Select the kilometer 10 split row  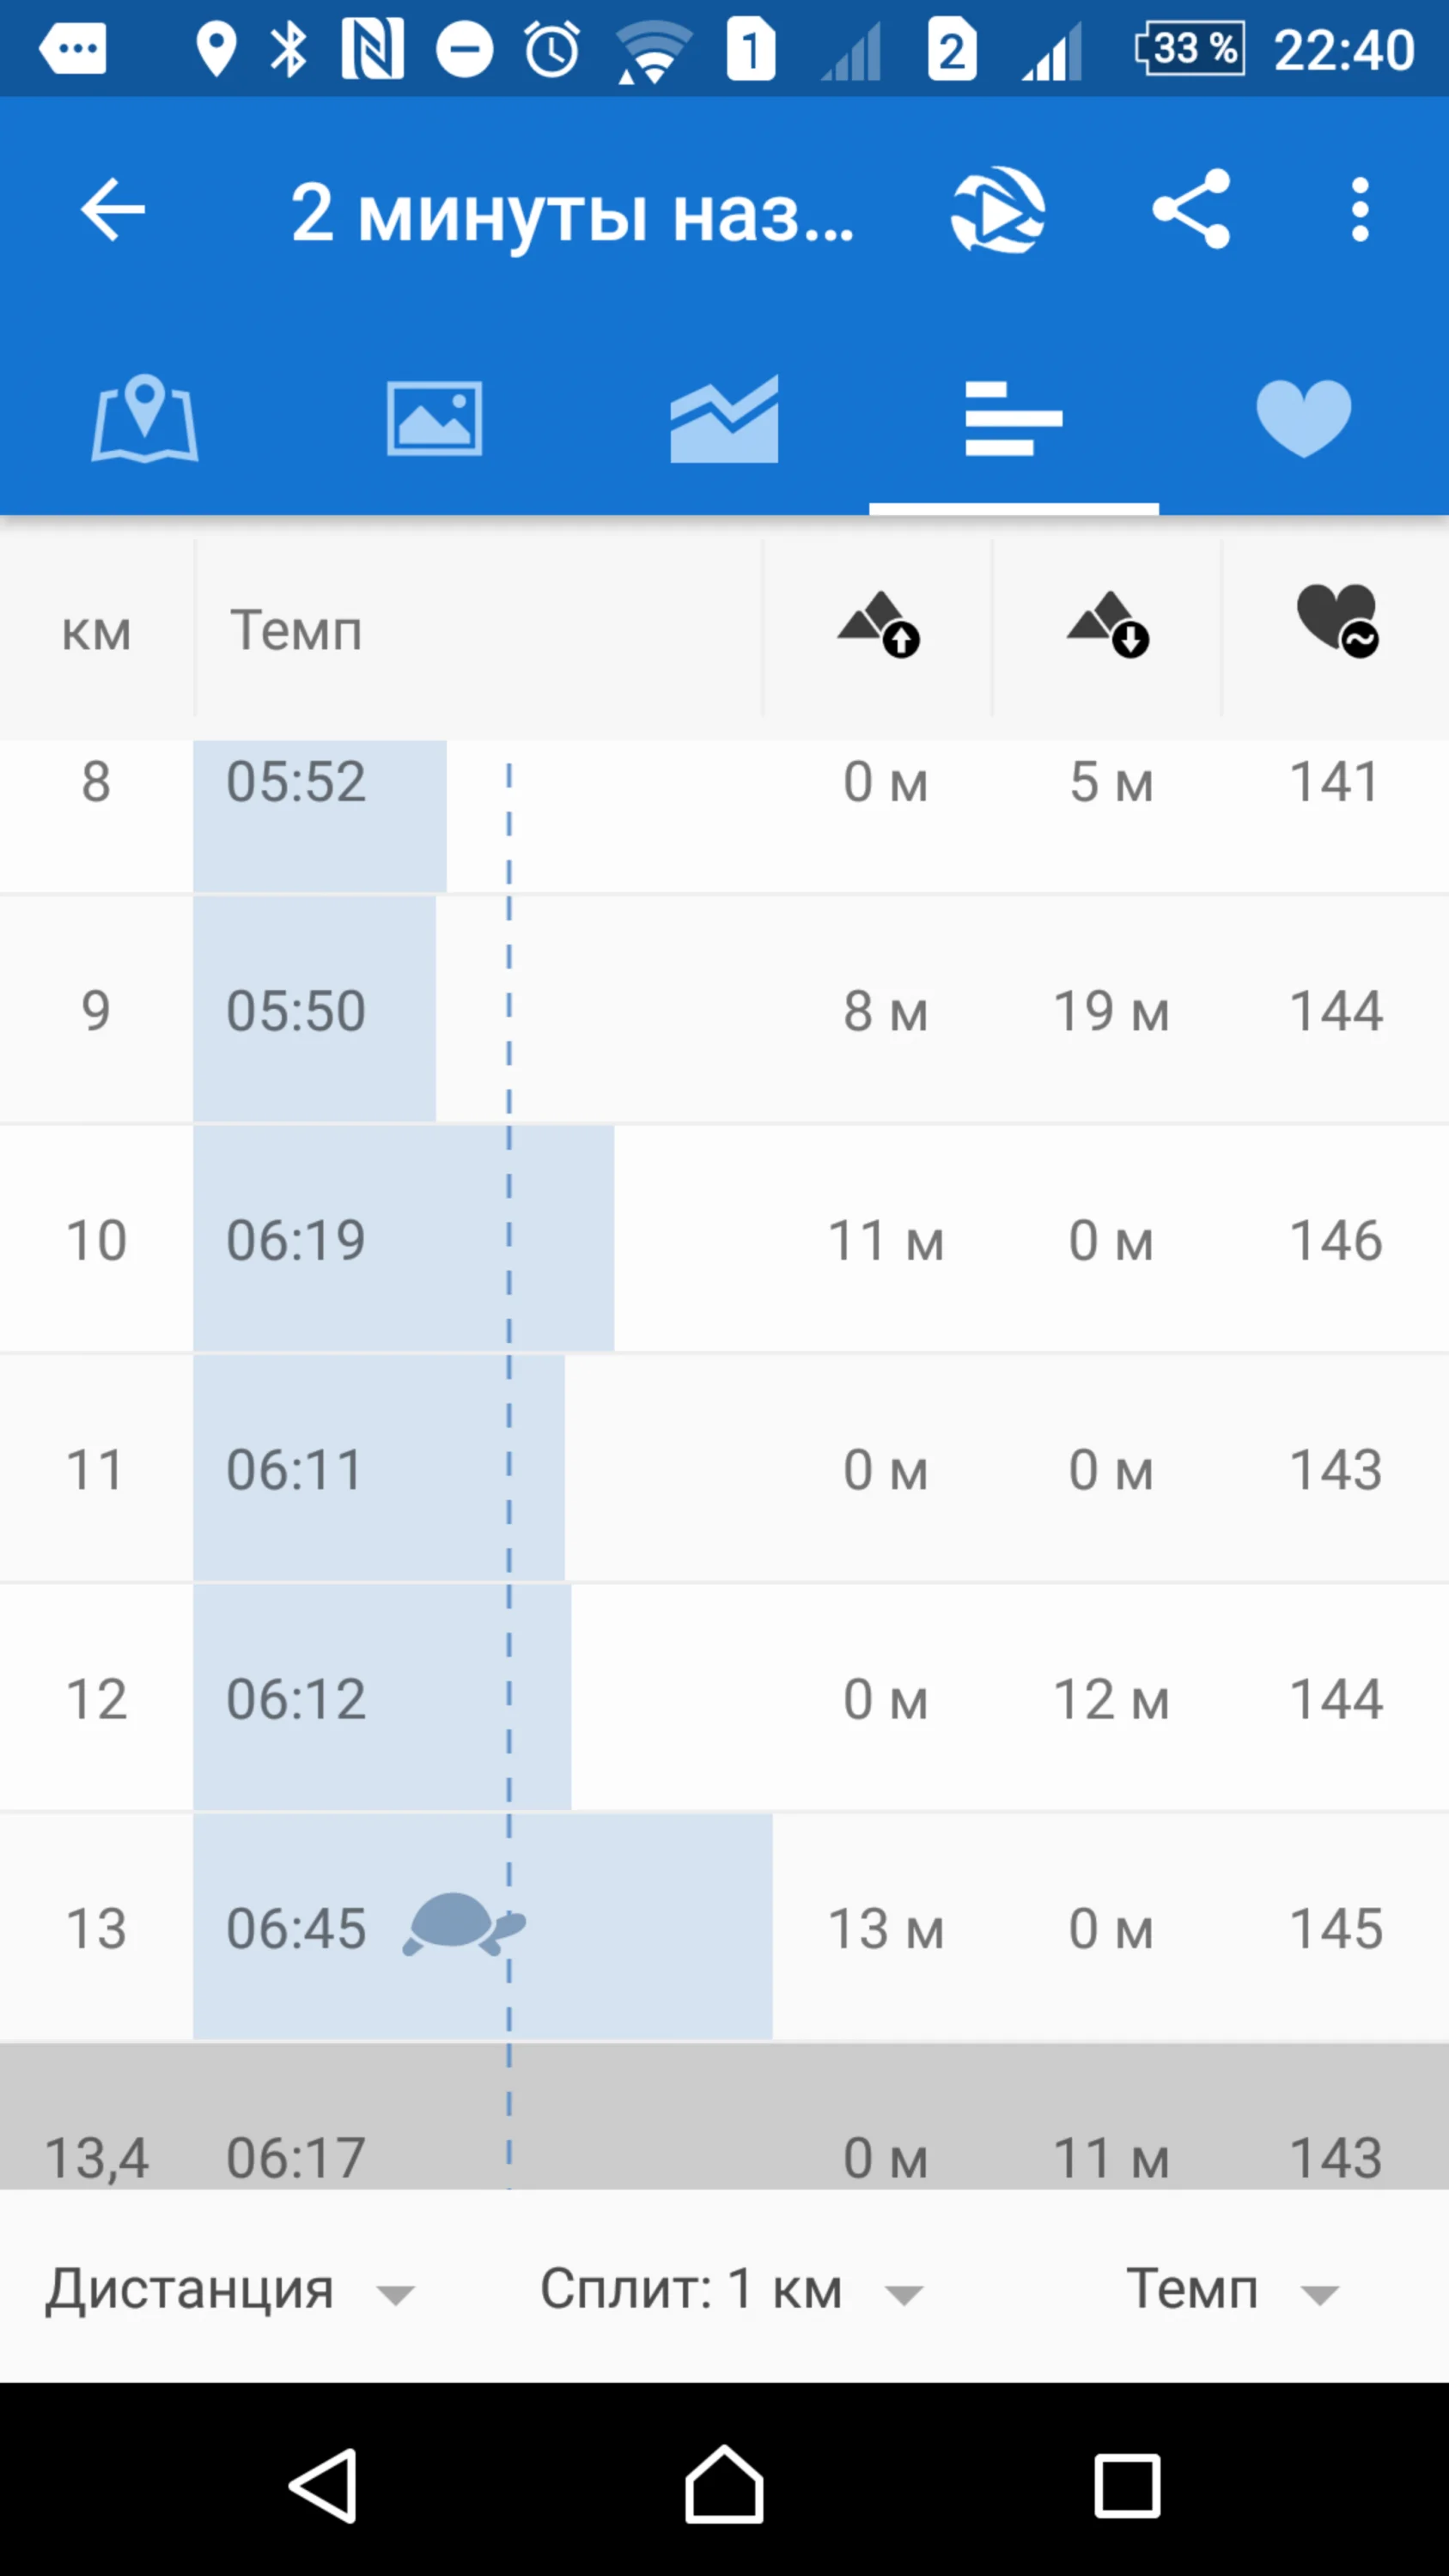(x=724, y=1240)
